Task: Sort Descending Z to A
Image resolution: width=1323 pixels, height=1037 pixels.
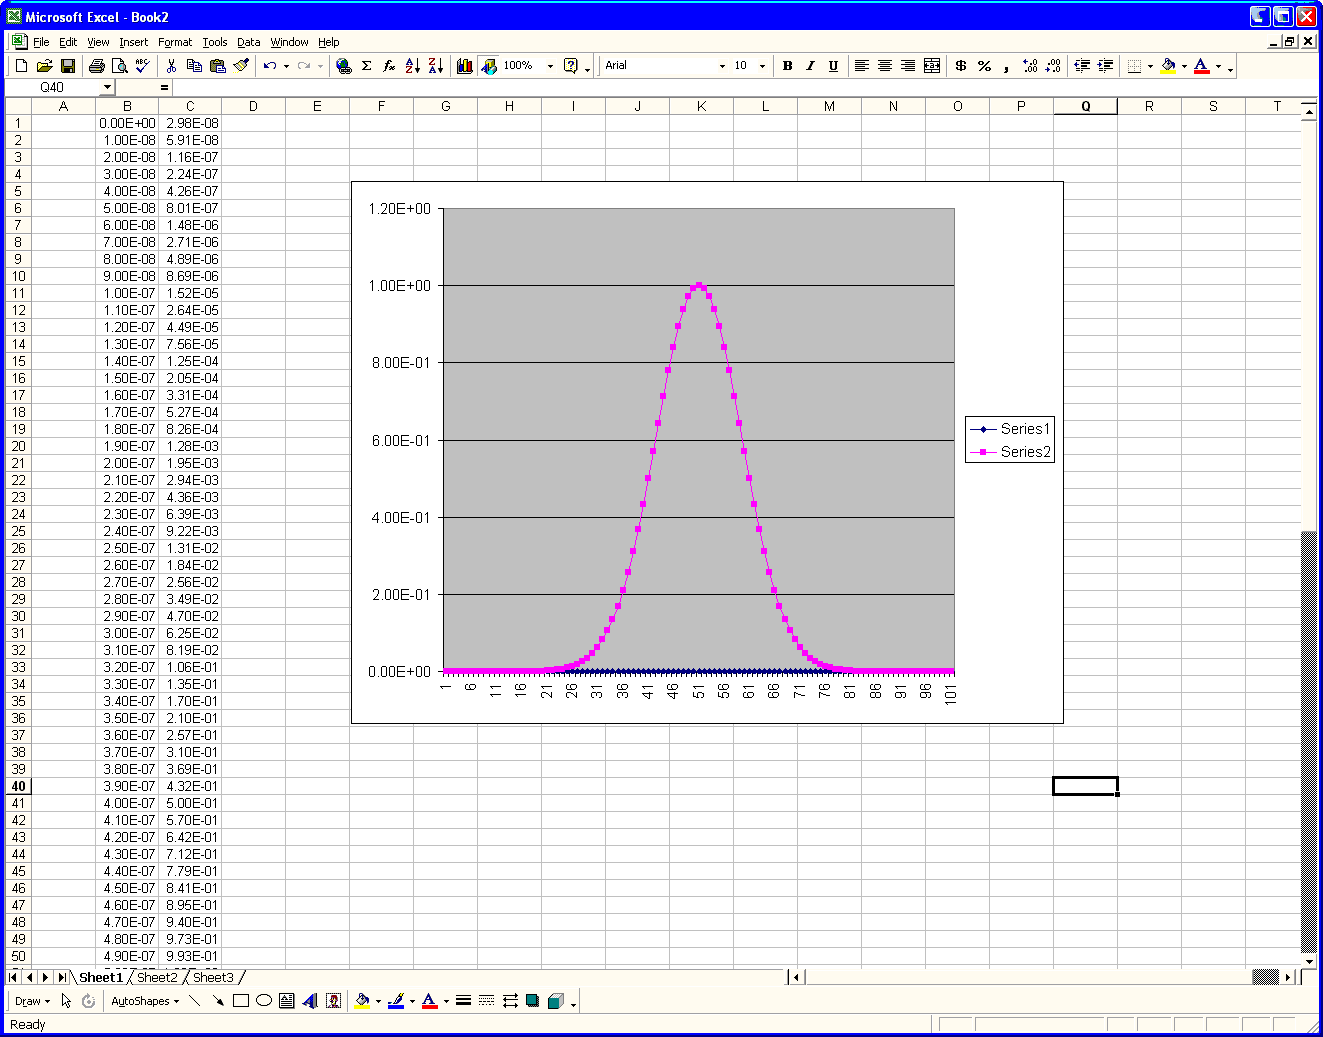Action: coord(436,66)
